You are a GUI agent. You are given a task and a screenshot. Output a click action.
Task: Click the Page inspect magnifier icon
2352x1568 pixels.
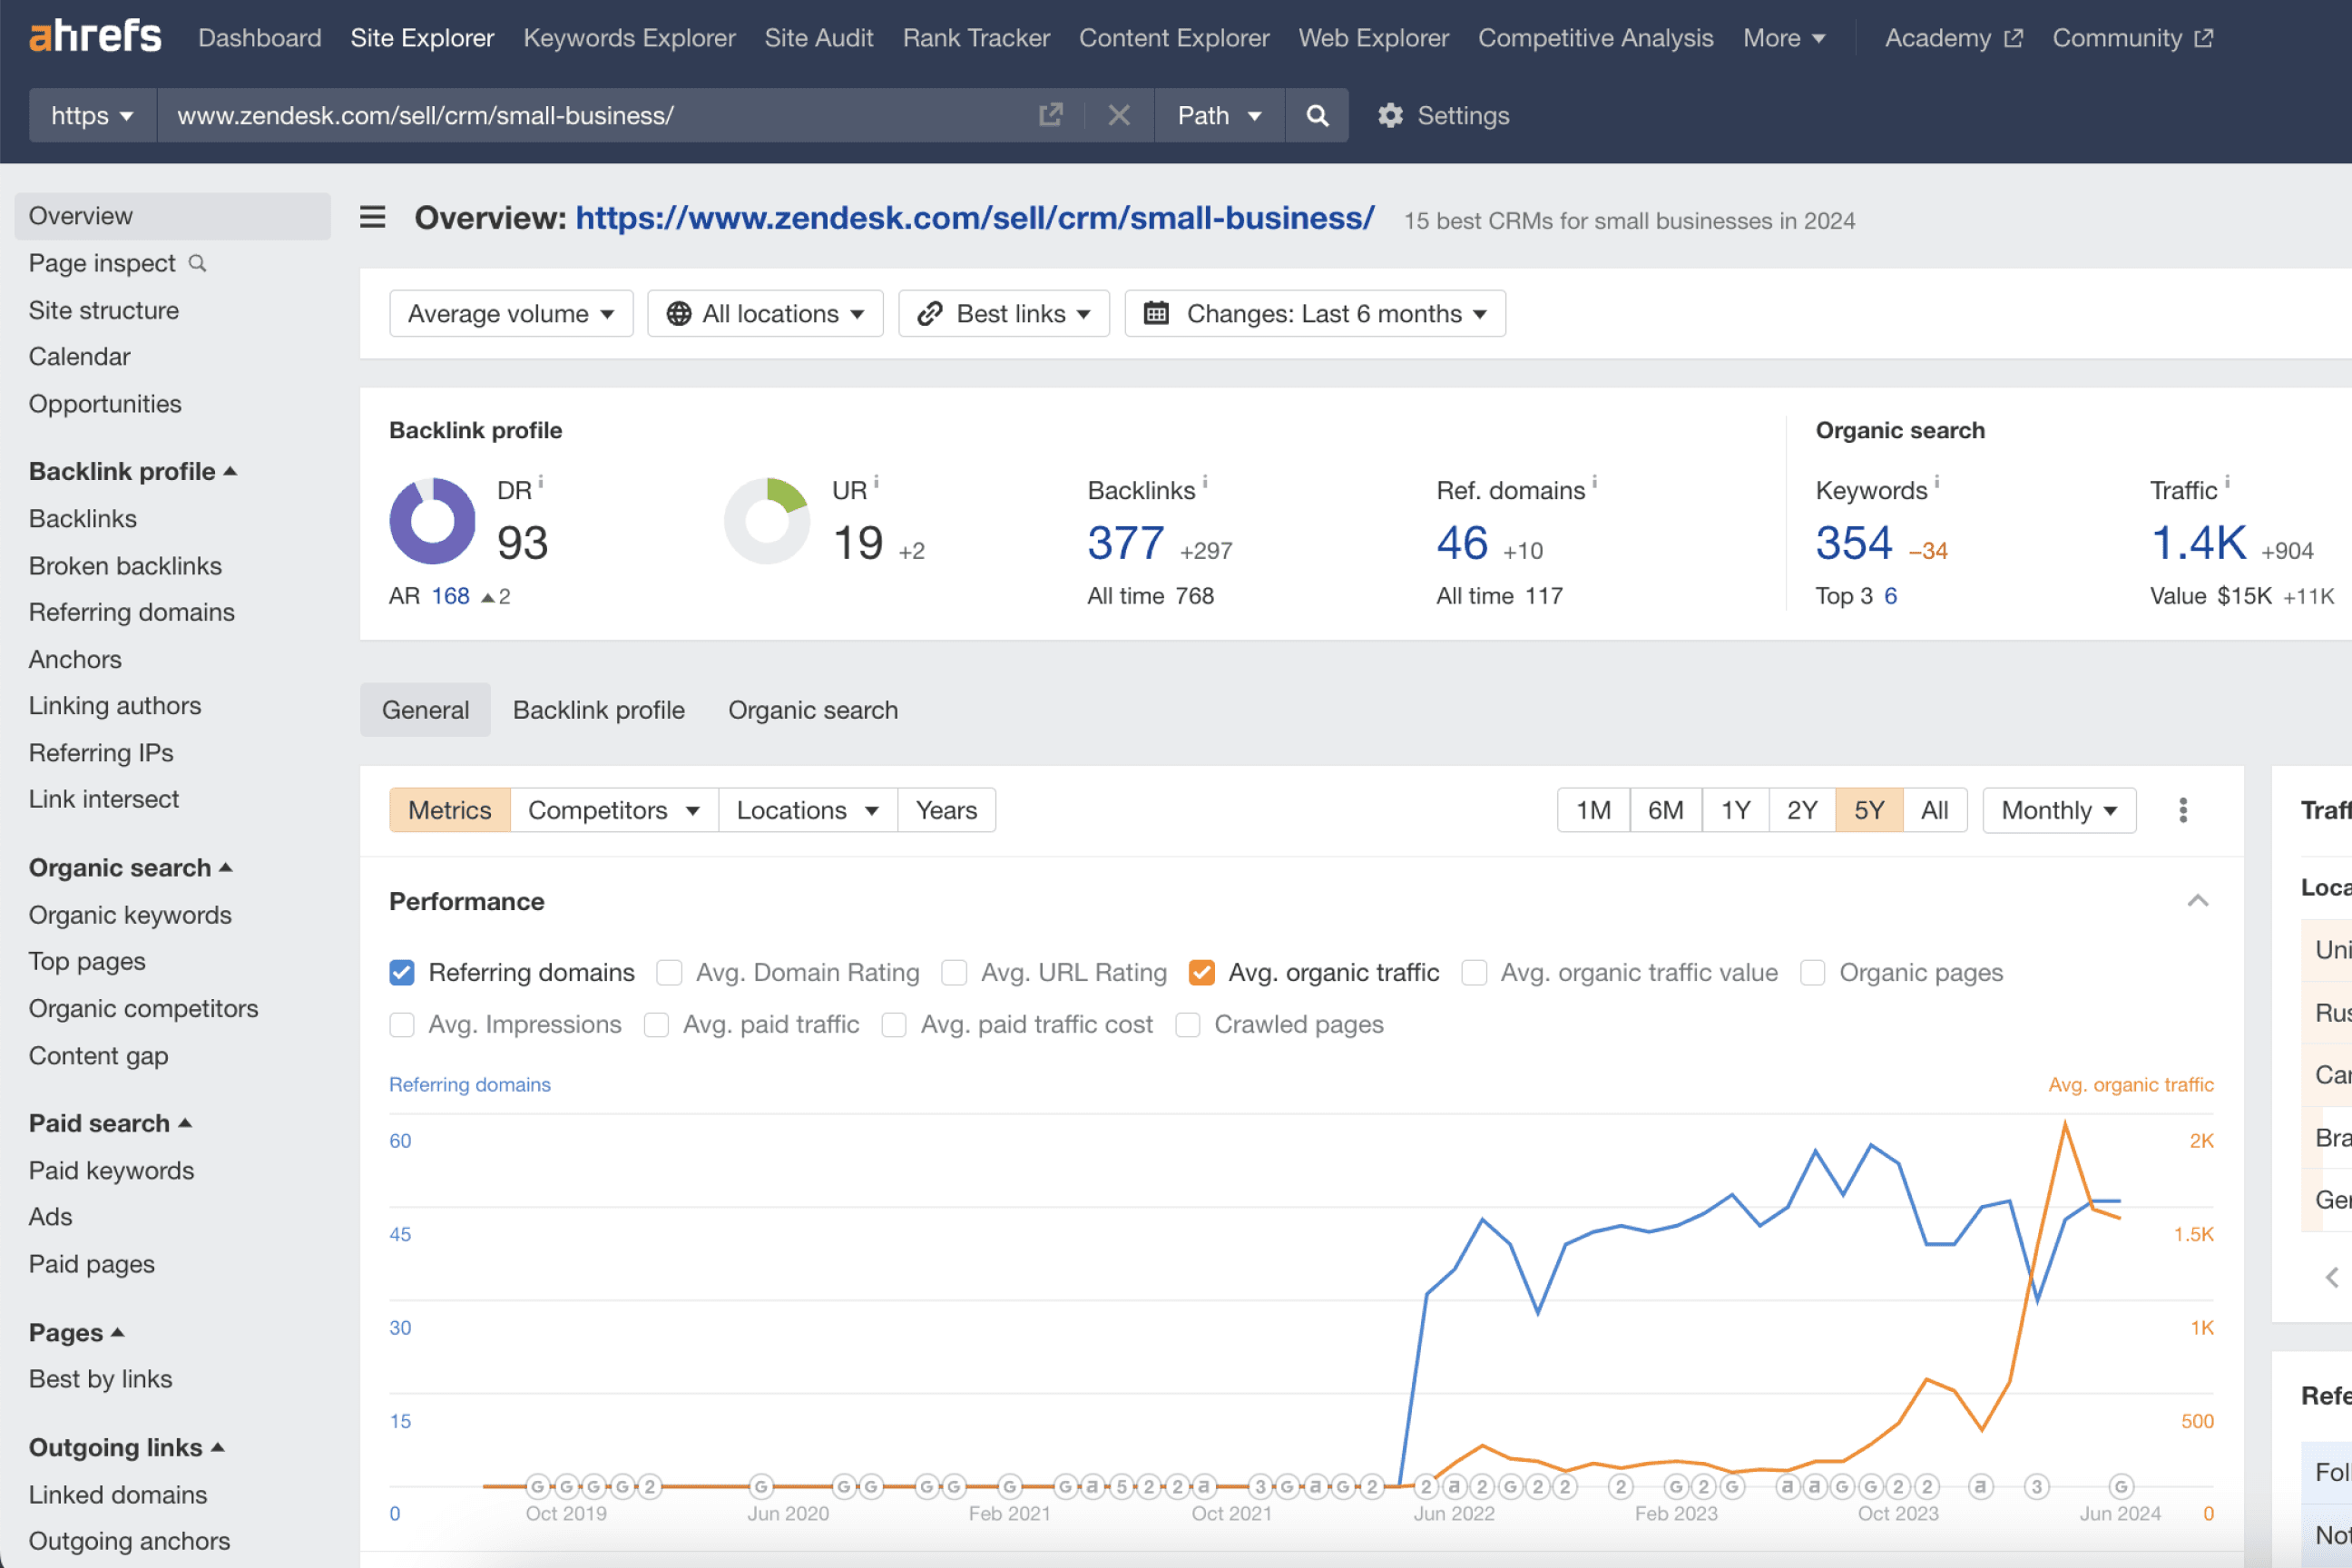(198, 263)
